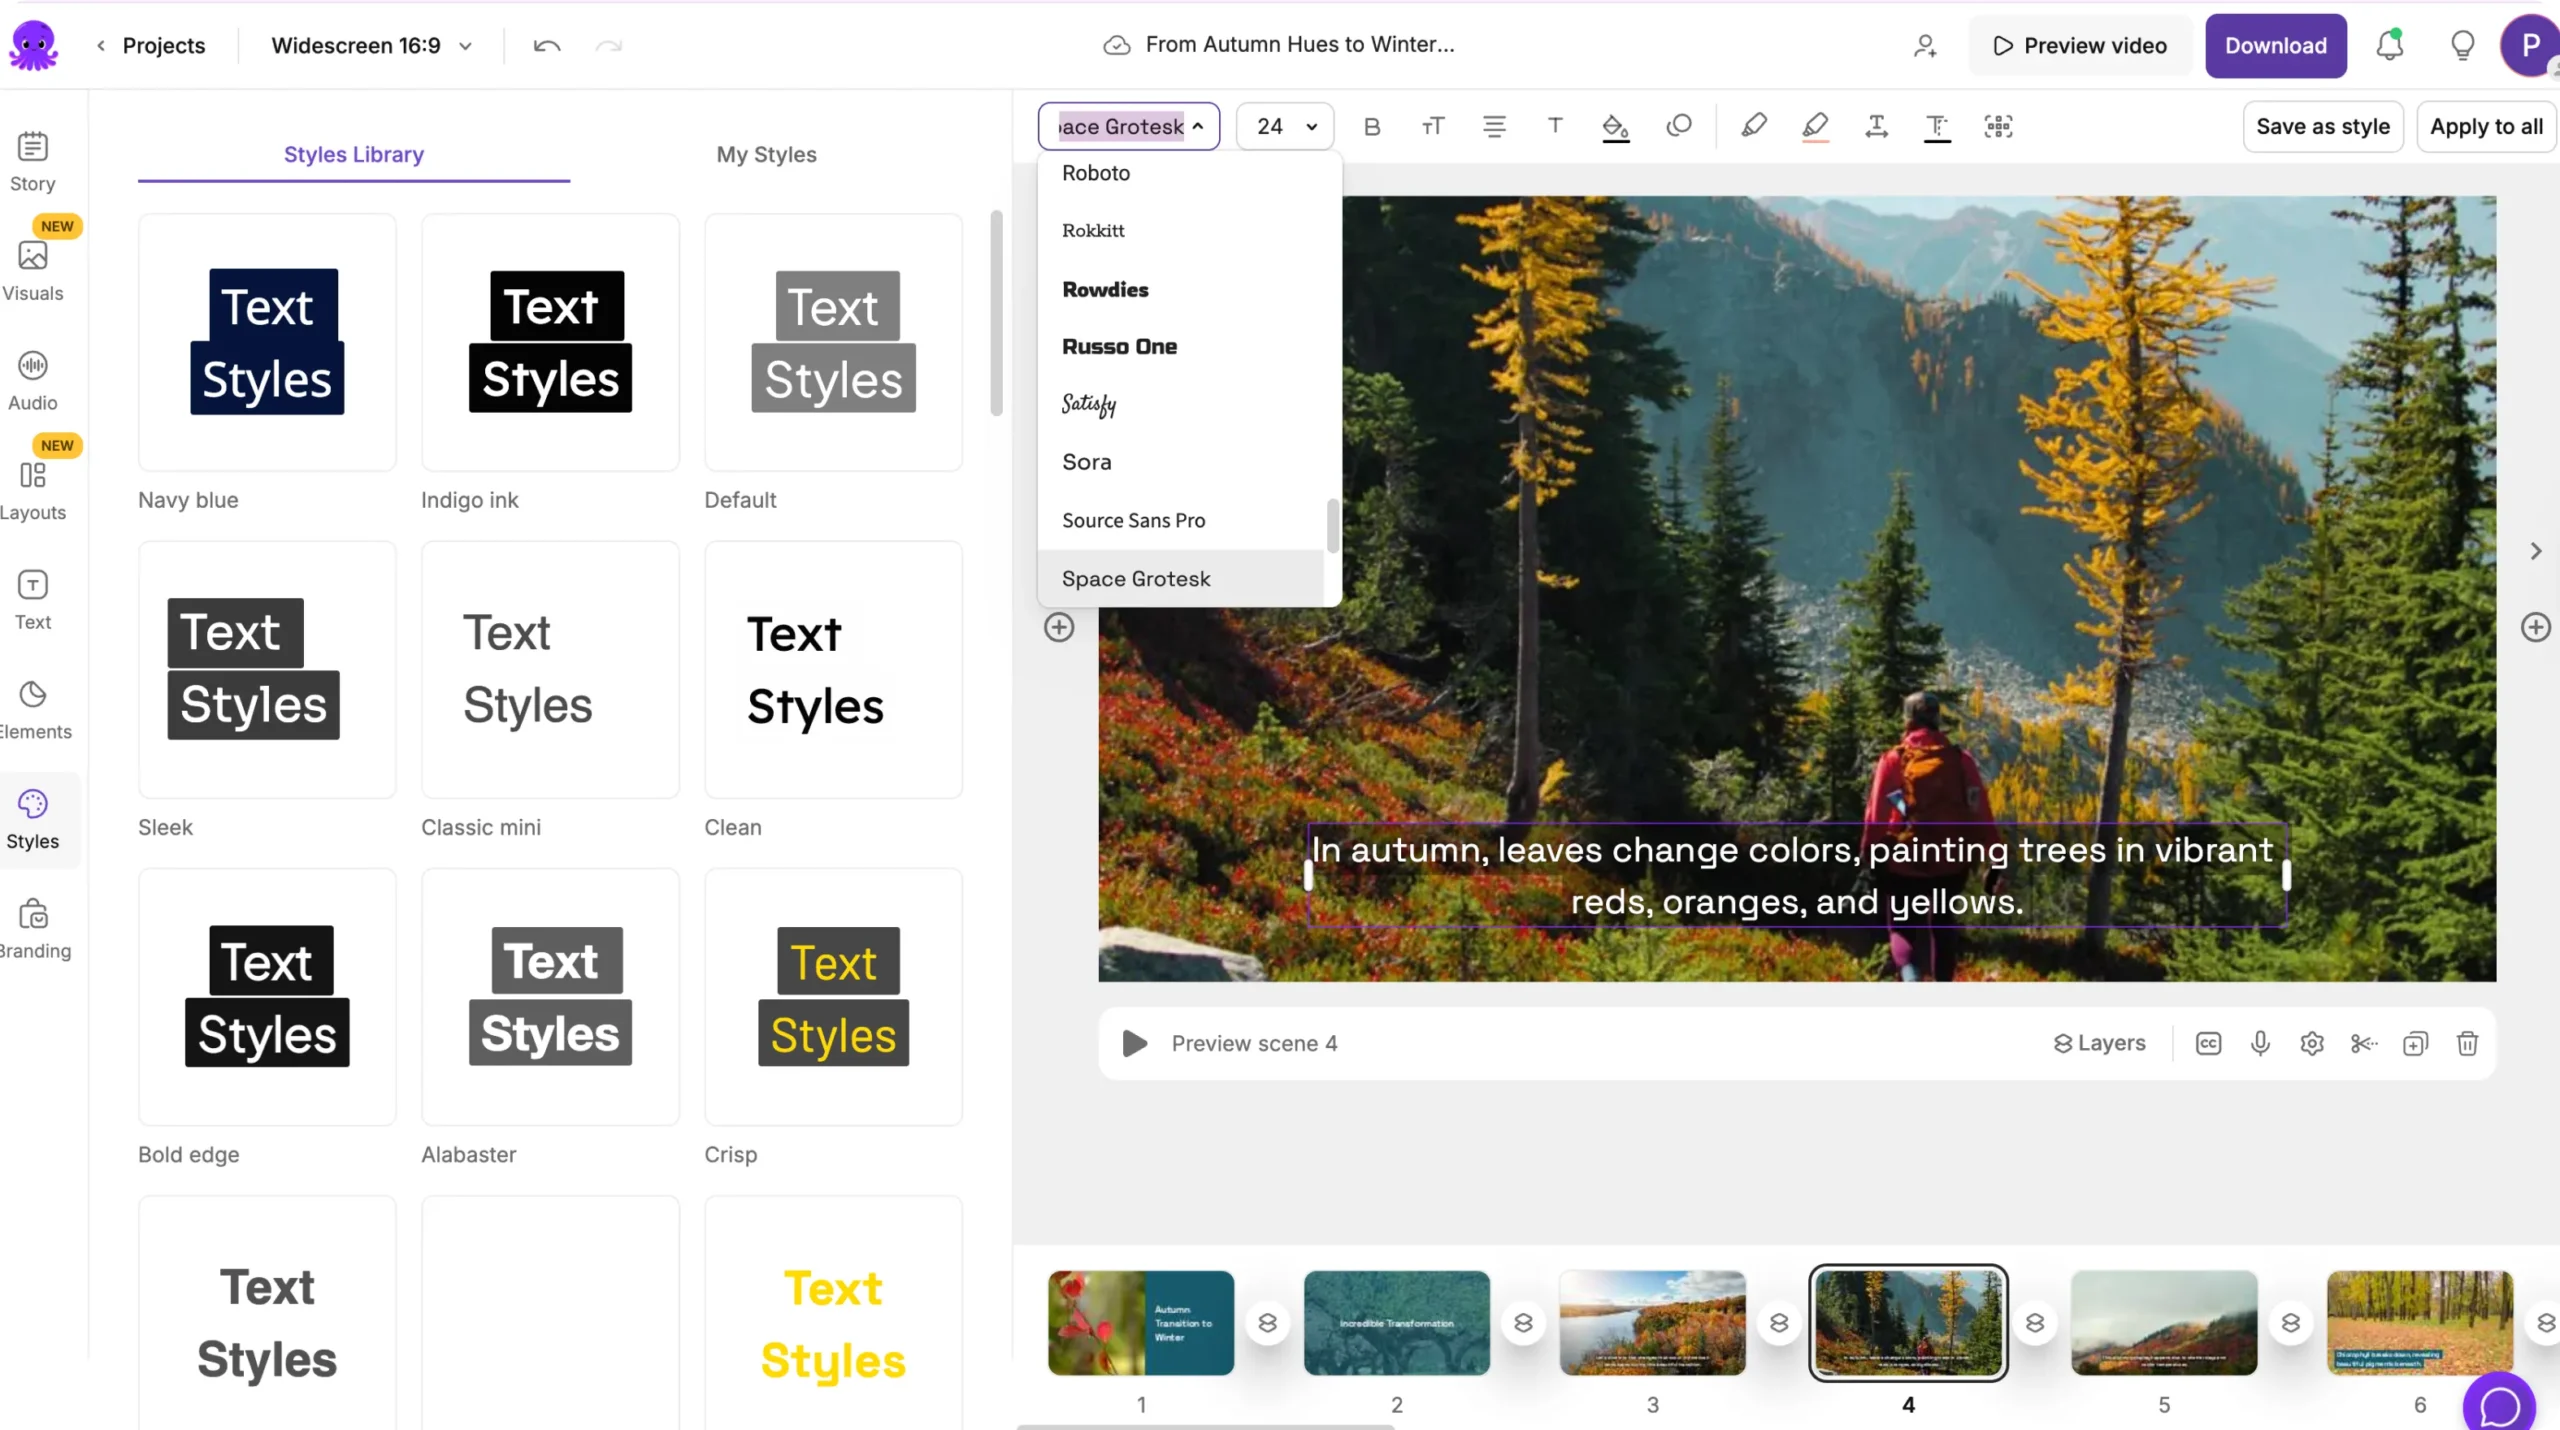2560x1430 pixels.
Task: Click the closed captions icon
Action: click(2208, 1043)
